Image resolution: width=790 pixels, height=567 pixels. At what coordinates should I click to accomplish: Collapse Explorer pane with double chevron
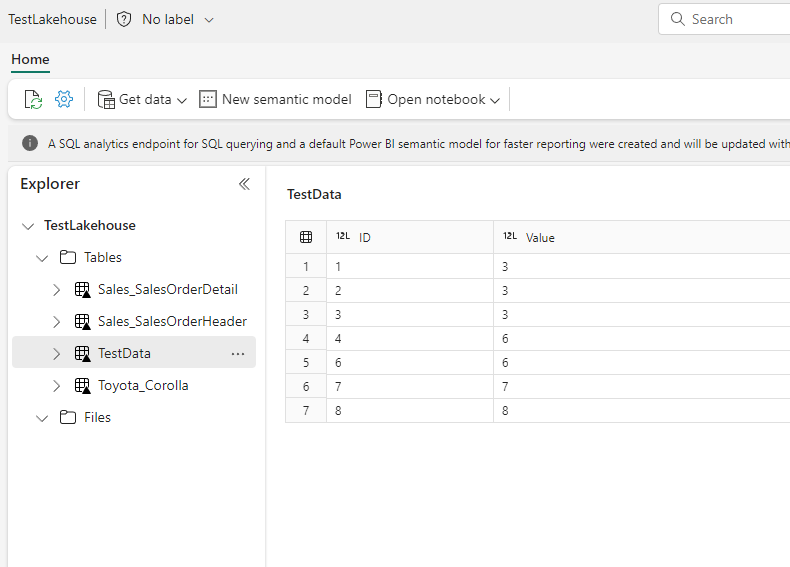tap(244, 184)
